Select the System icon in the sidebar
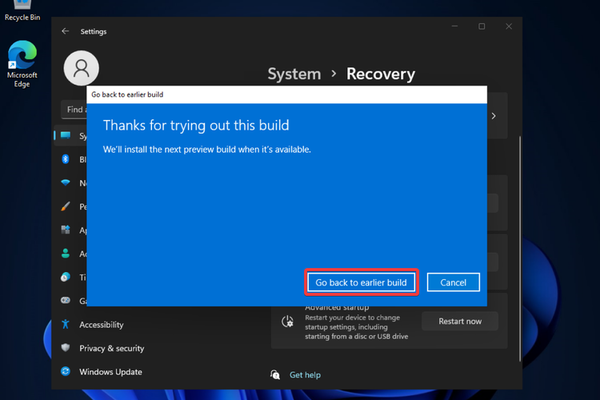The image size is (600, 400). (x=66, y=135)
